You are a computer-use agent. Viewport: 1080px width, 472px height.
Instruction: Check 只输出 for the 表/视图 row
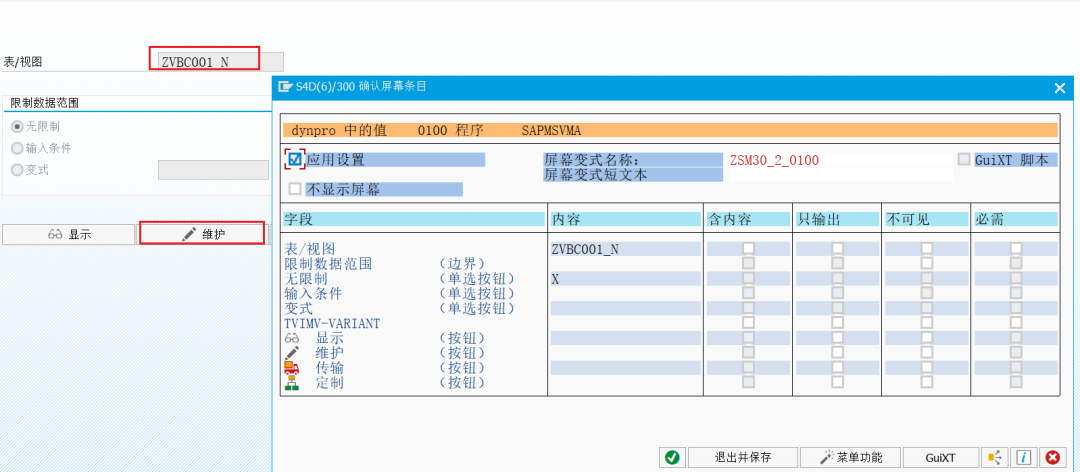838,248
